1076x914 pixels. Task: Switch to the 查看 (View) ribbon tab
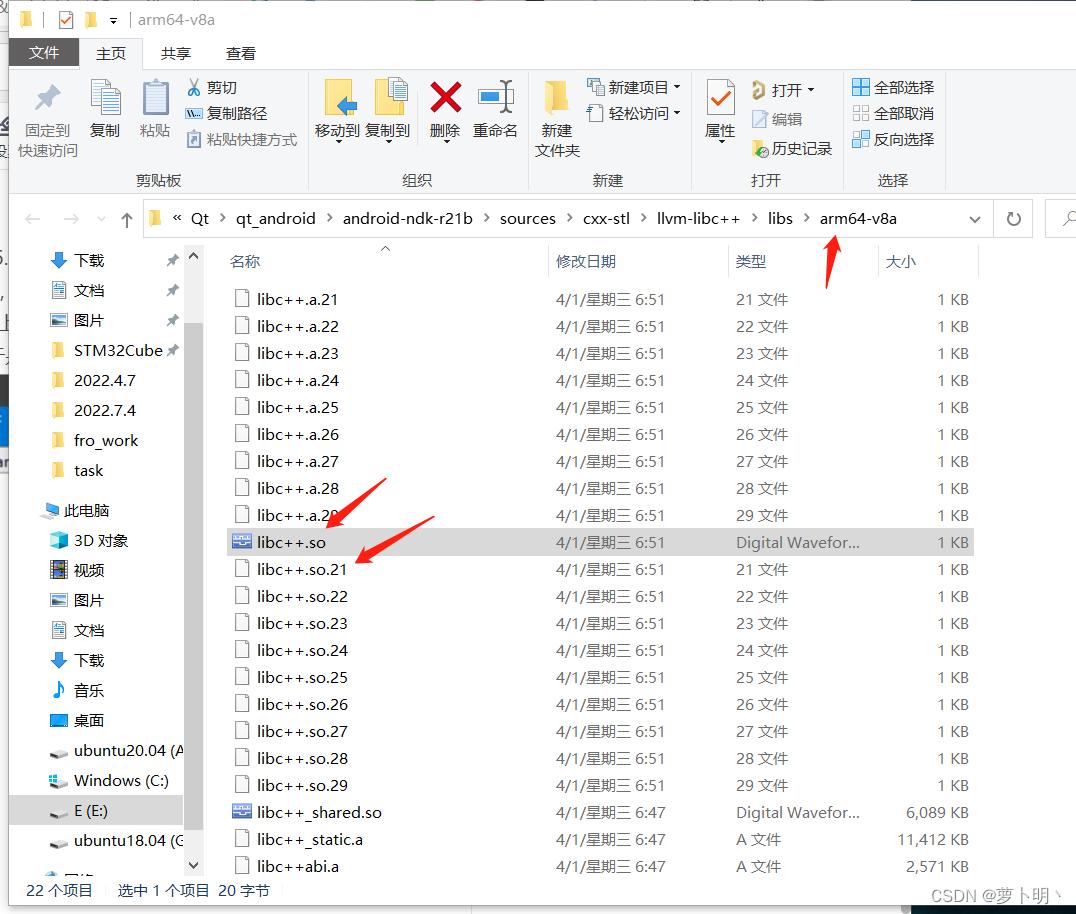(239, 52)
